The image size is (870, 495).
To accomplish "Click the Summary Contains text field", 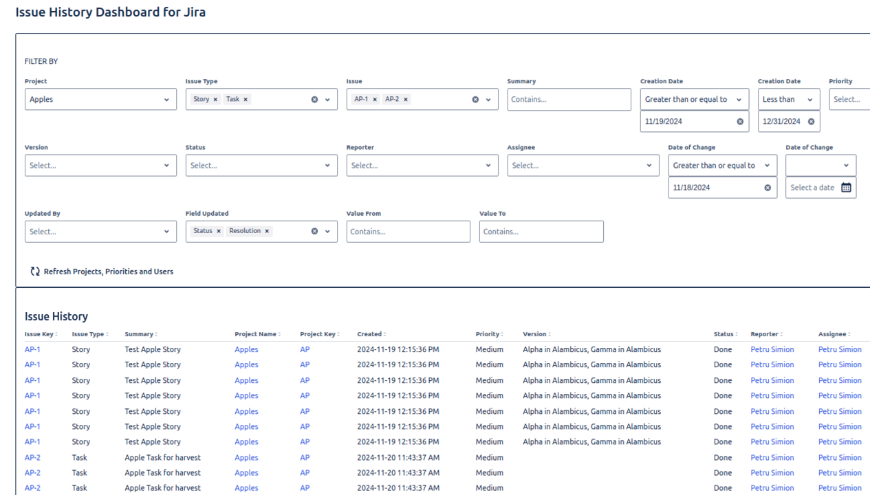I will click(x=568, y=100).
